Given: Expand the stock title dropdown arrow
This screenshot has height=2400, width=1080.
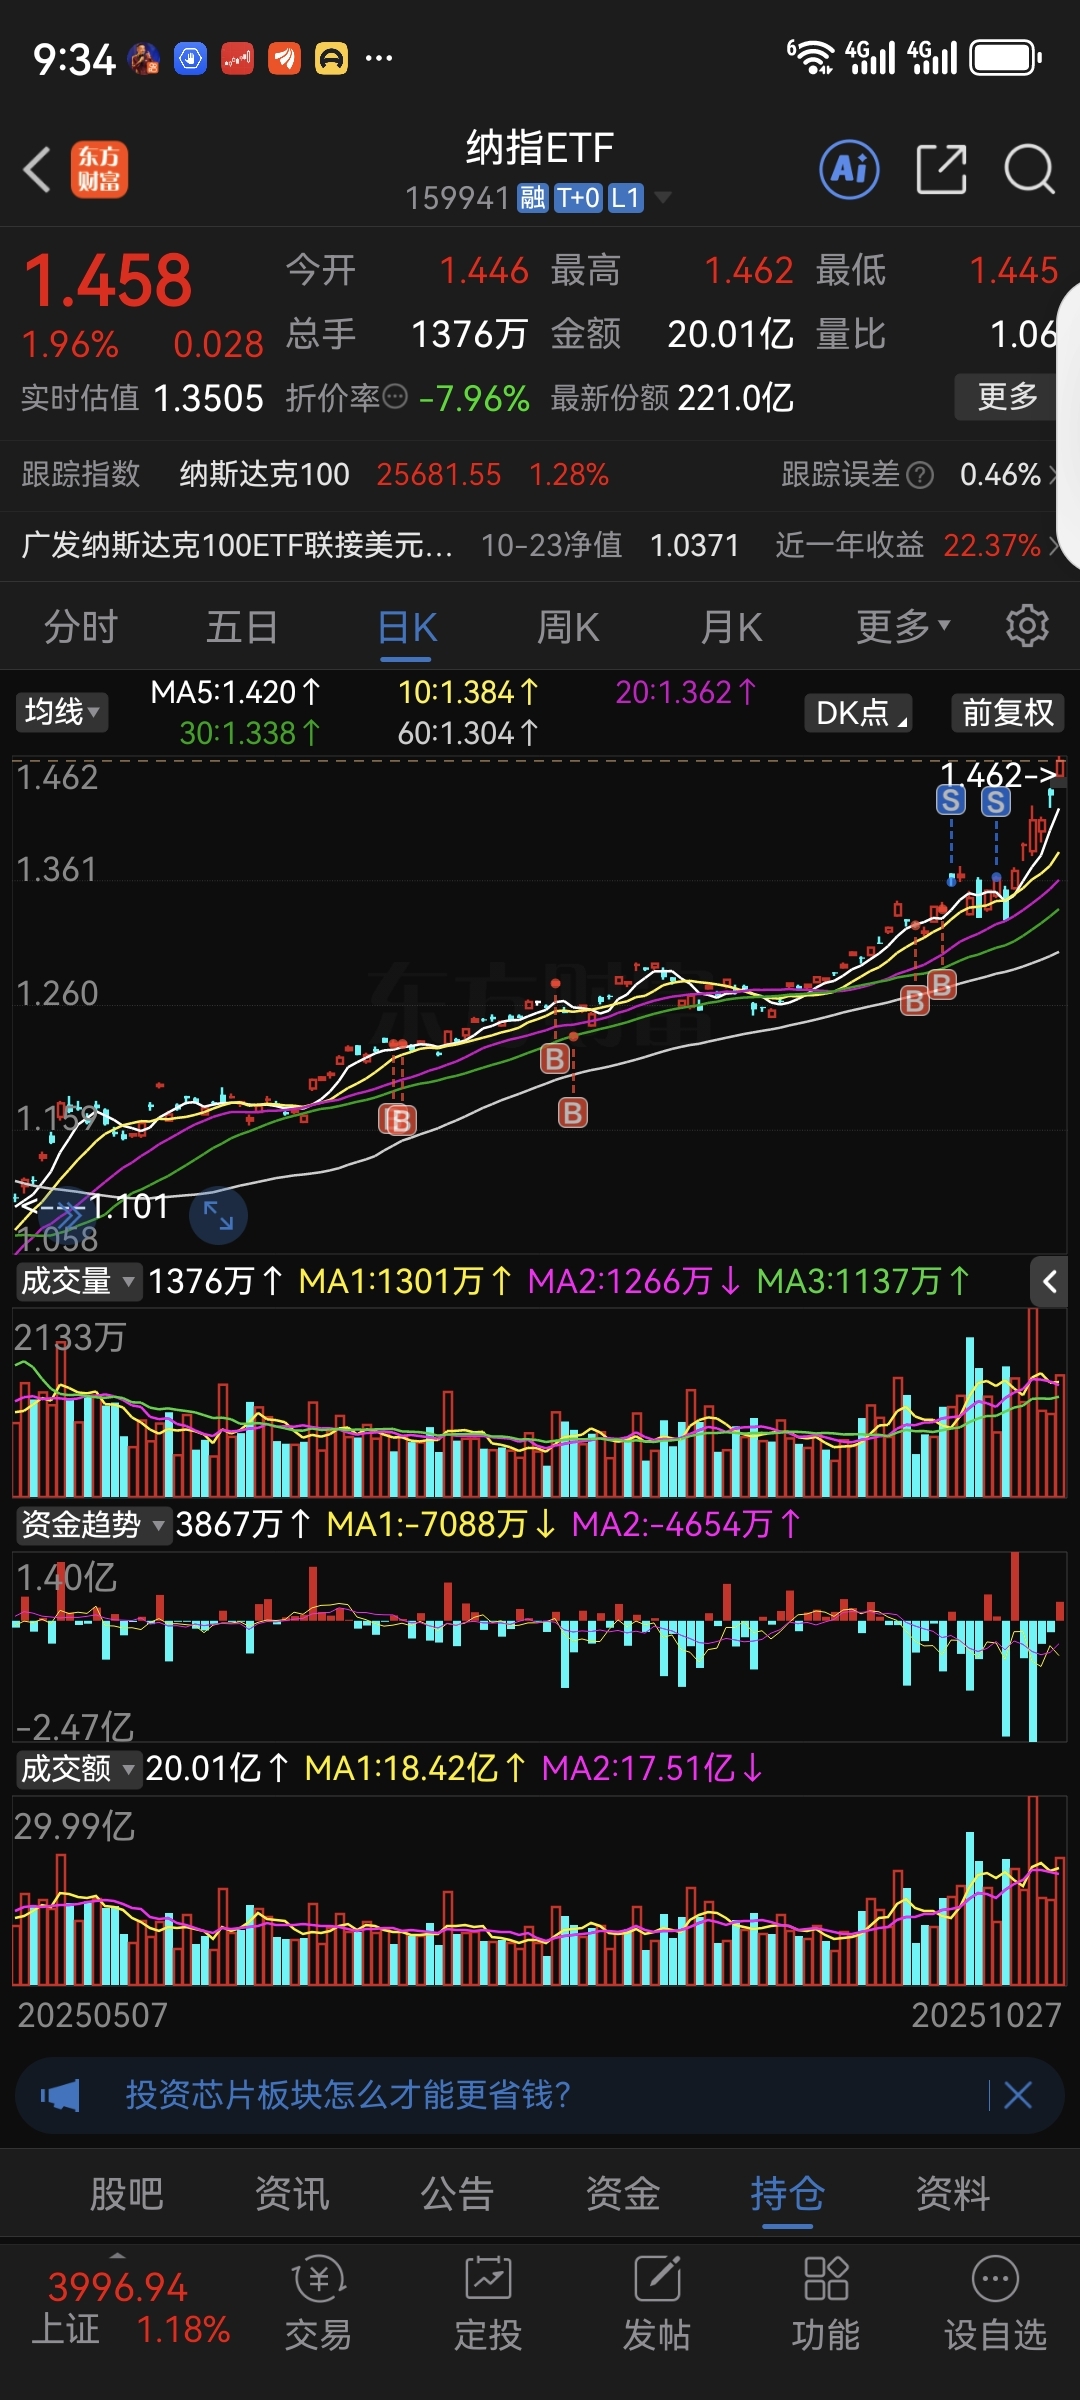Looking at the screenshot, I should pos(662,198).
